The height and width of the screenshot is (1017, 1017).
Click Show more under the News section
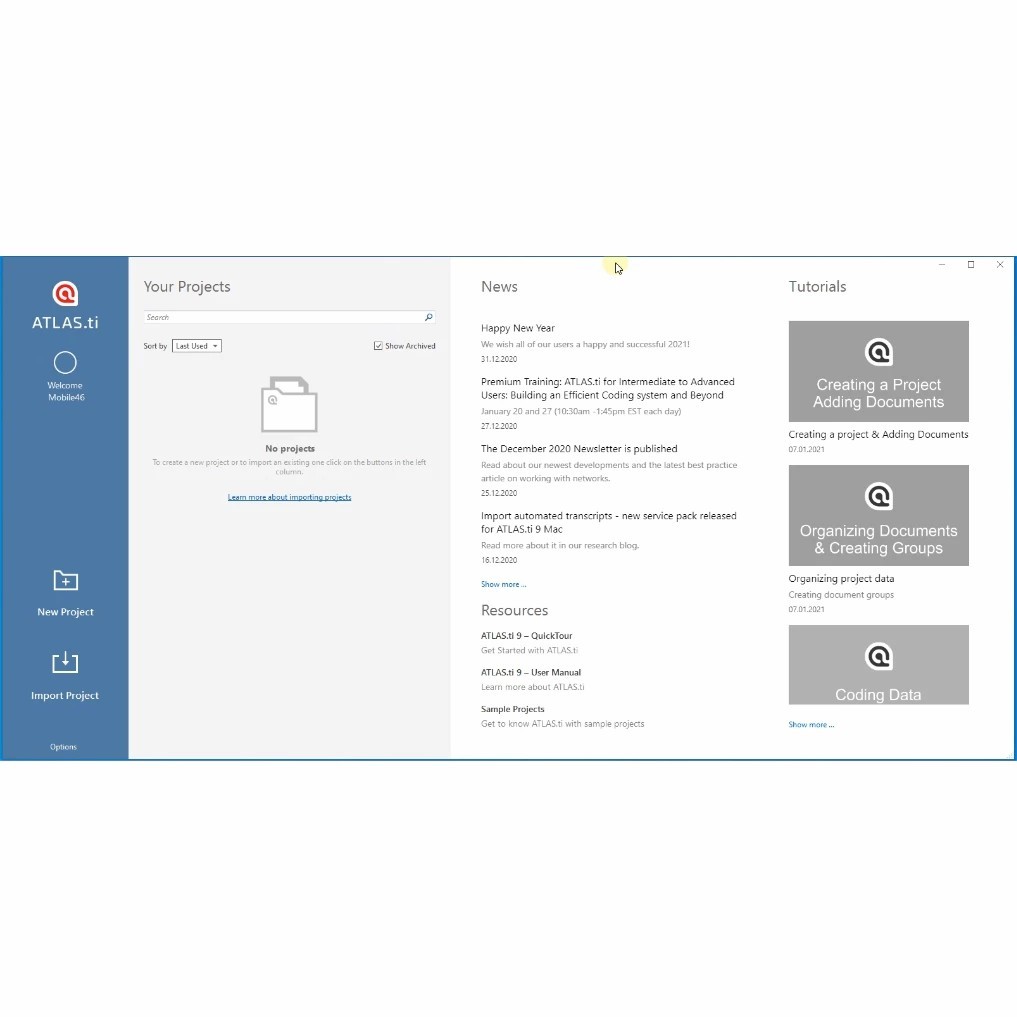click(x=503, y=584)
